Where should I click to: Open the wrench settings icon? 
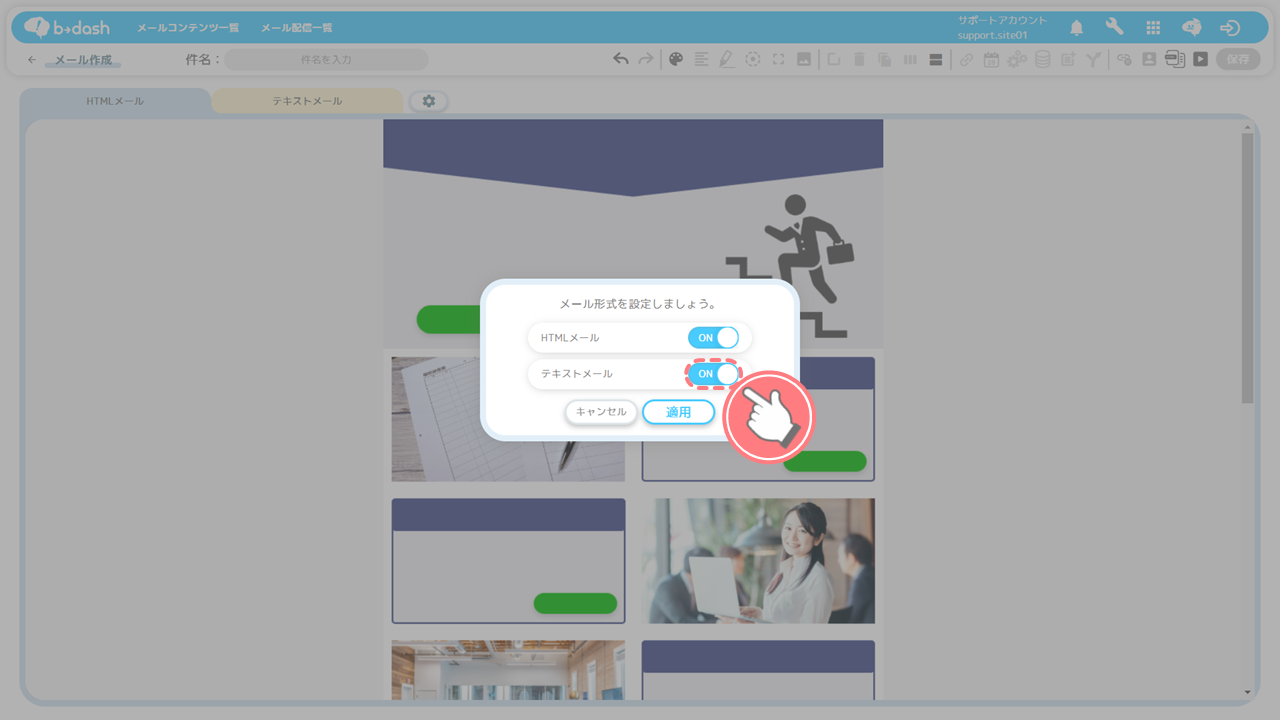[1114, 27]
